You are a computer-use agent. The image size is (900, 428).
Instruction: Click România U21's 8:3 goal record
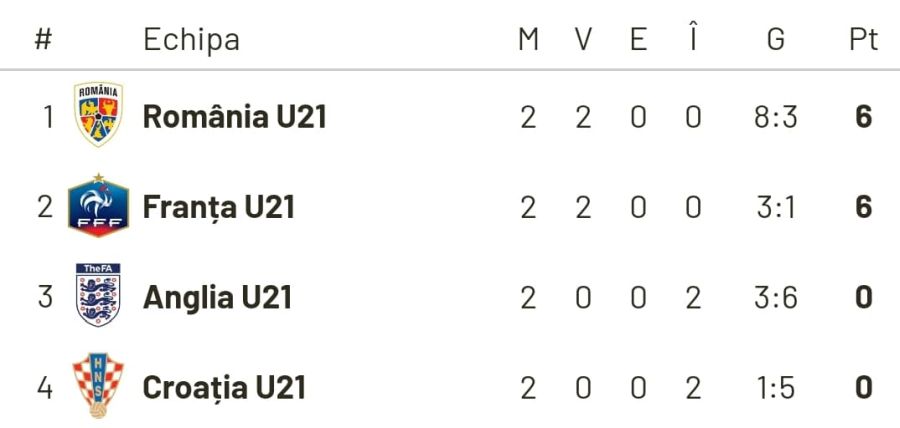pos(775,117)
